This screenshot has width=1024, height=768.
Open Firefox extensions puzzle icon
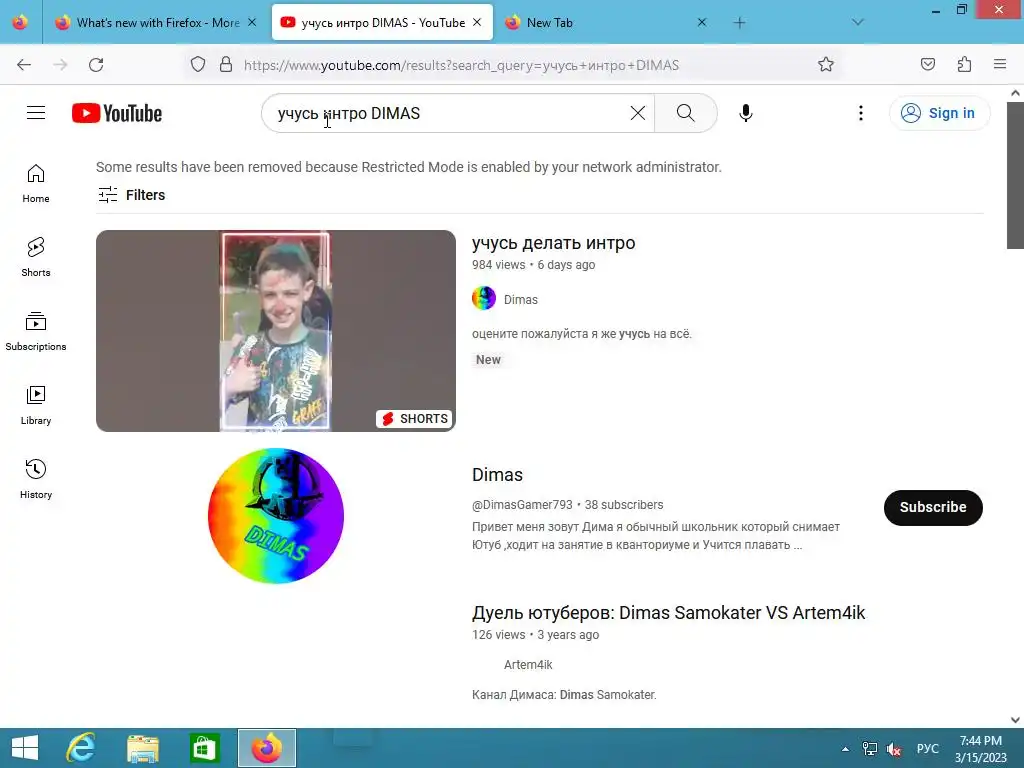pos(965,65)
